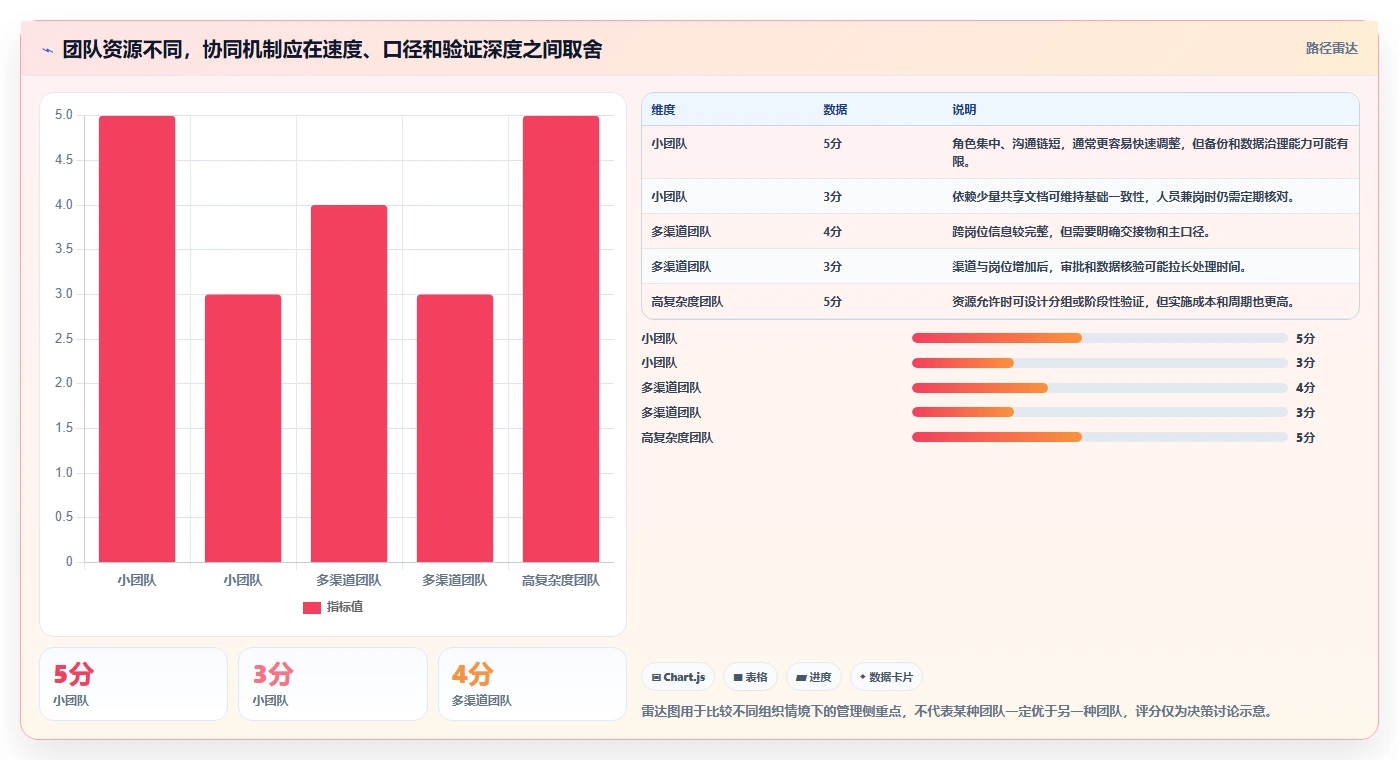
Task: Click the description starting 依赖少量共享文档
Action: pos(1123,197)
